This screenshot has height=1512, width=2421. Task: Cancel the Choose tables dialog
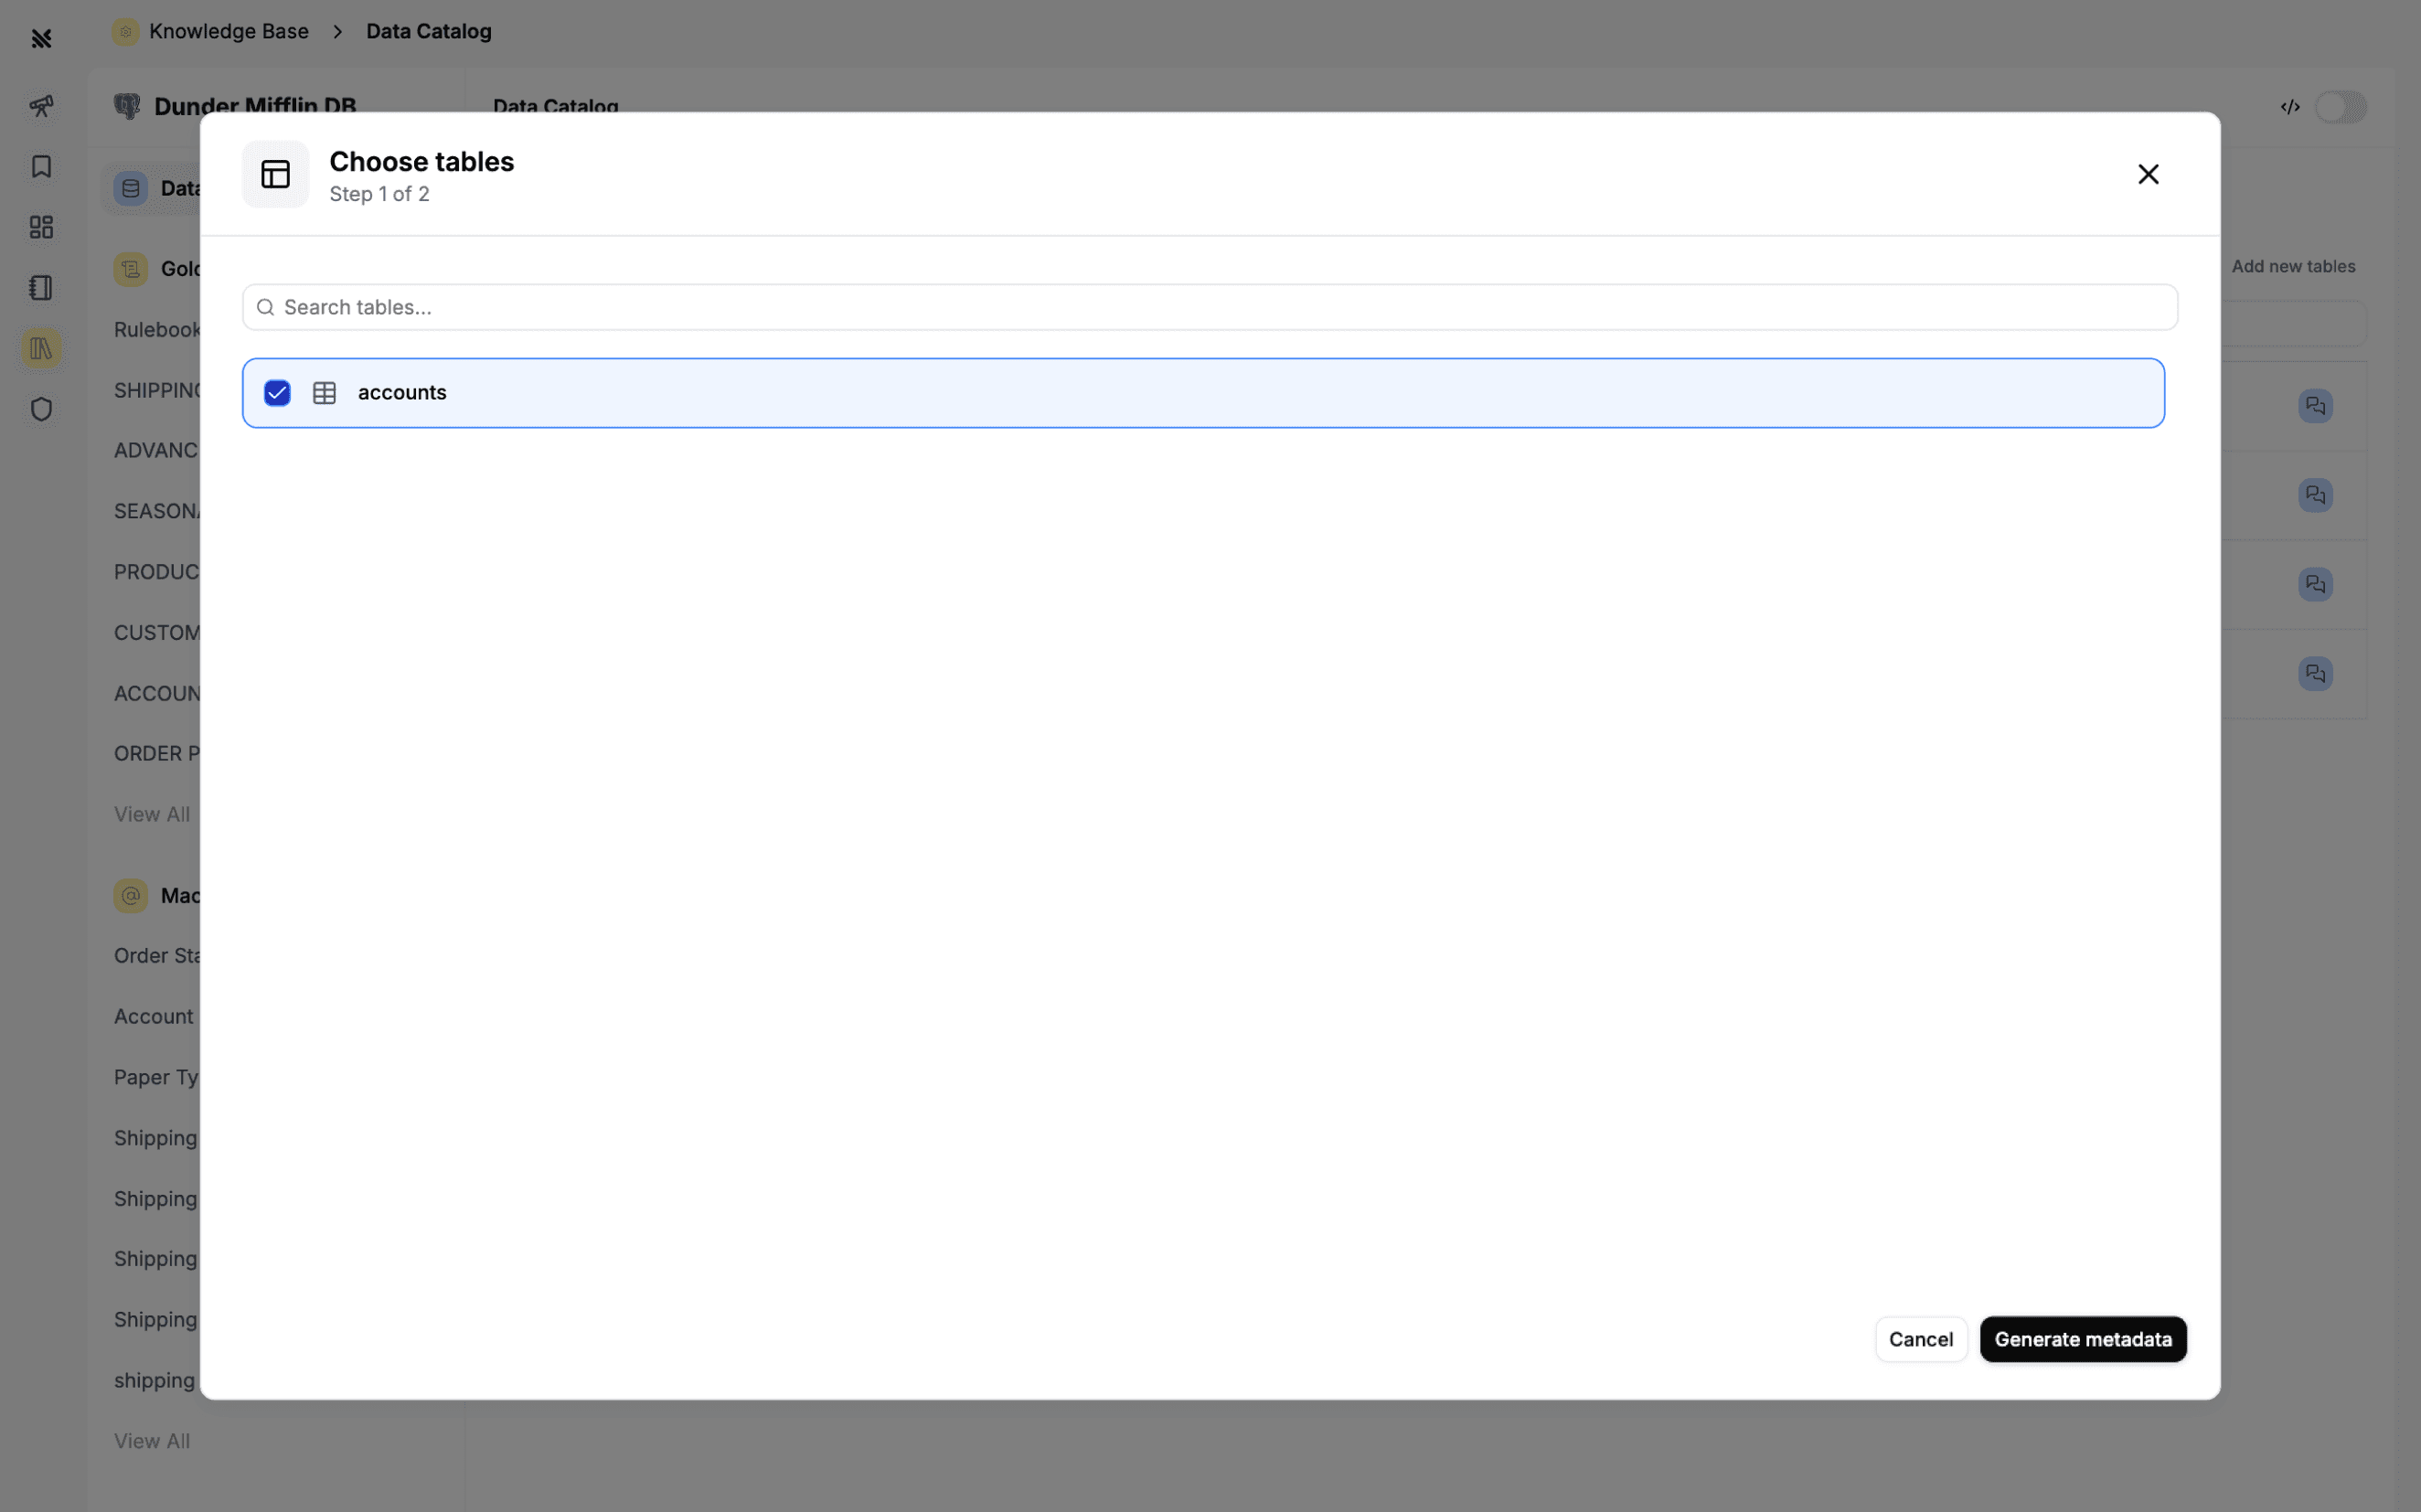(x=1920, y=1339)
